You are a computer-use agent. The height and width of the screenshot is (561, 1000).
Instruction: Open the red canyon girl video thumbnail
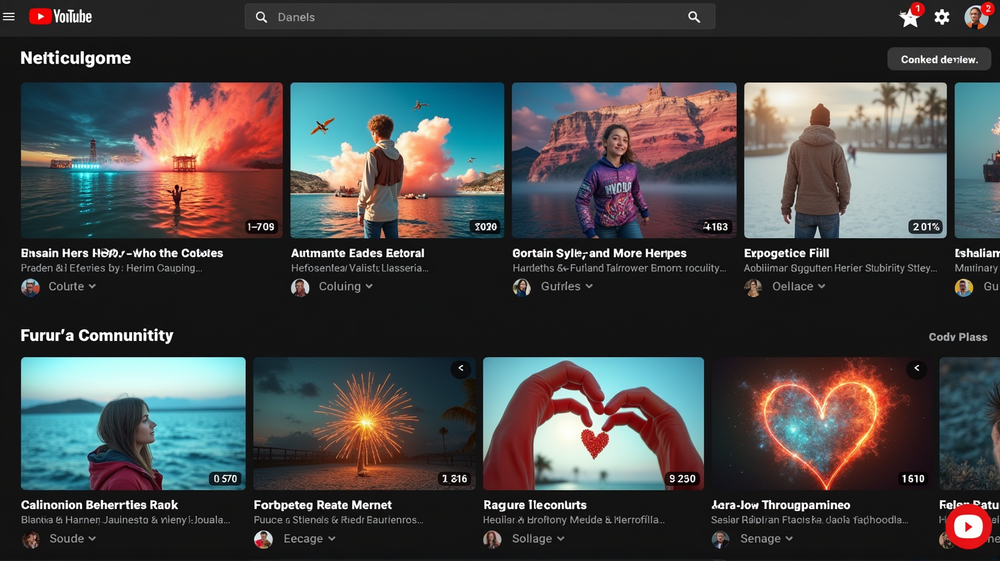(x=624, y=160)
